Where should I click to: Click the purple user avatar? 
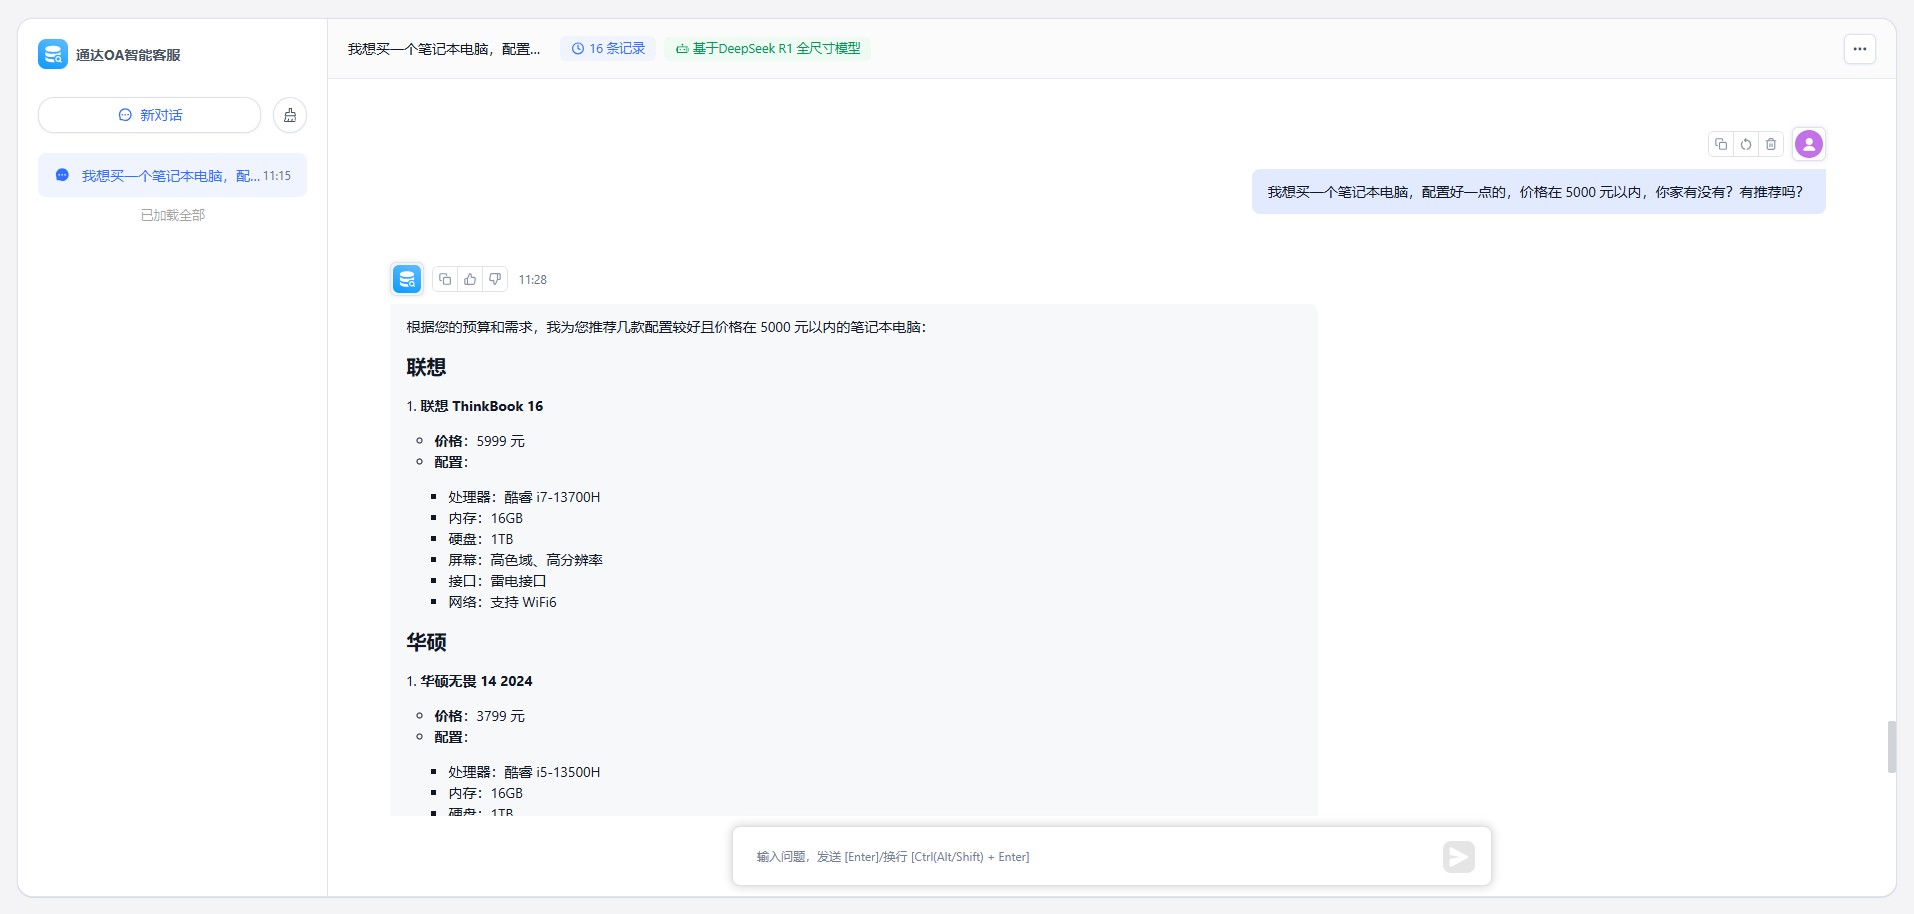(x=1809, y=144)
